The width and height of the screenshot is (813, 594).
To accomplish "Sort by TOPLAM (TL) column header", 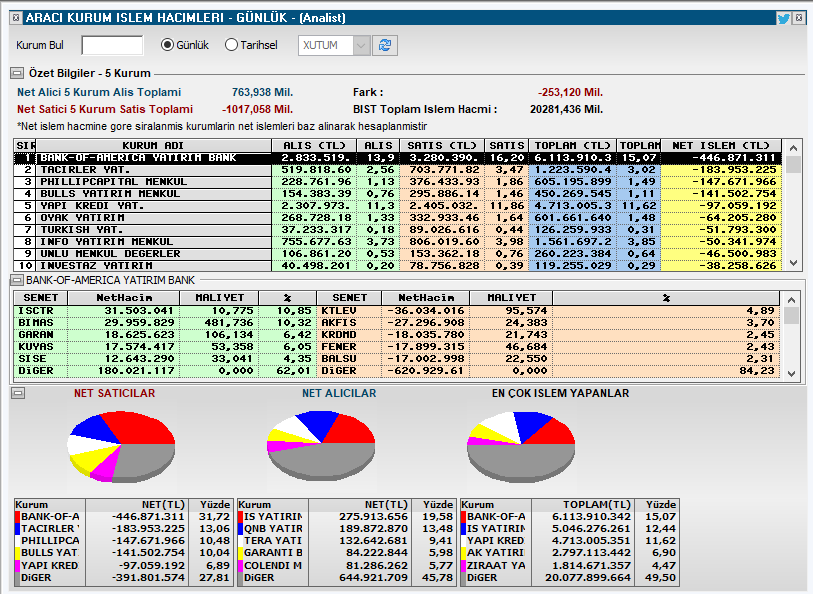I will click(x=572, y=146).
